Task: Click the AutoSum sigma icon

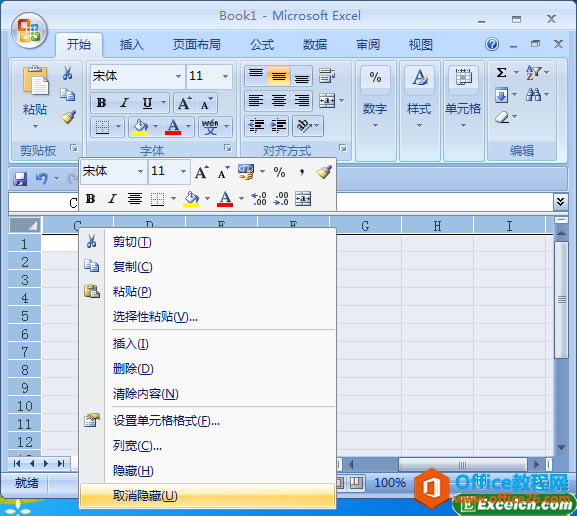Action: click(x=501, y=73)
